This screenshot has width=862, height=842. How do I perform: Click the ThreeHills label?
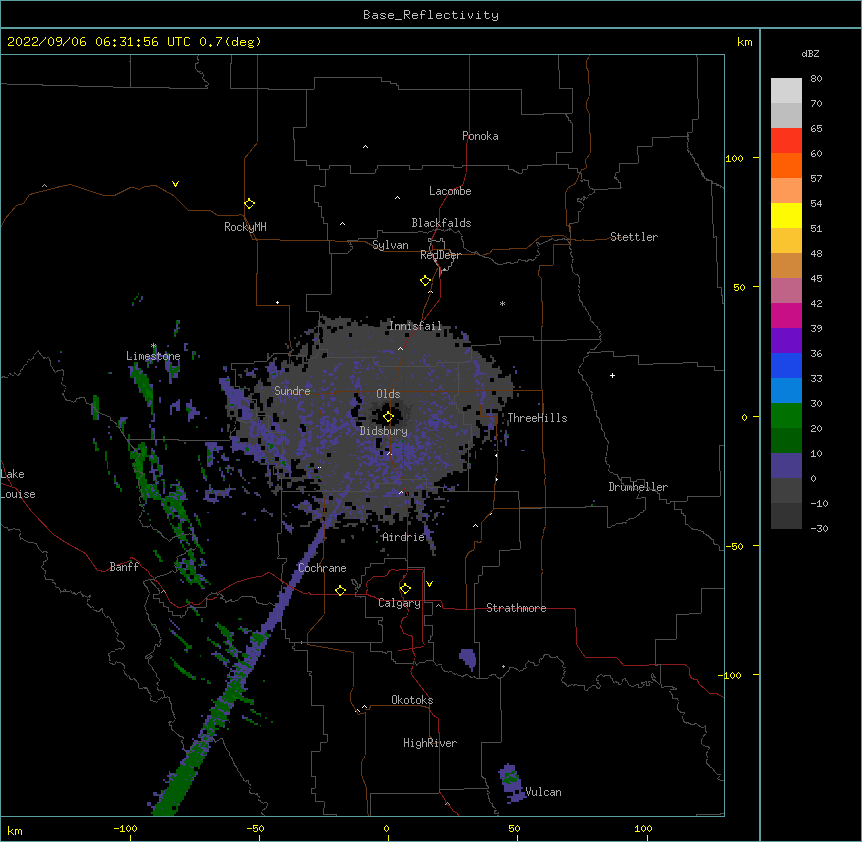pyautogui.click(x=537, y=418)
